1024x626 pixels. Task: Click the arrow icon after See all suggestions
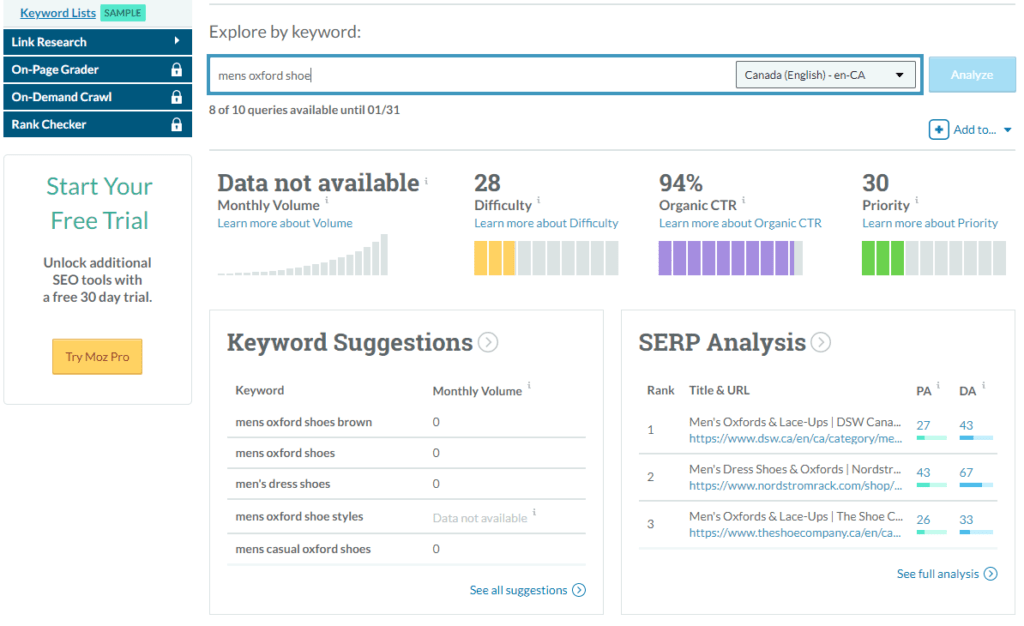(579, 590)
